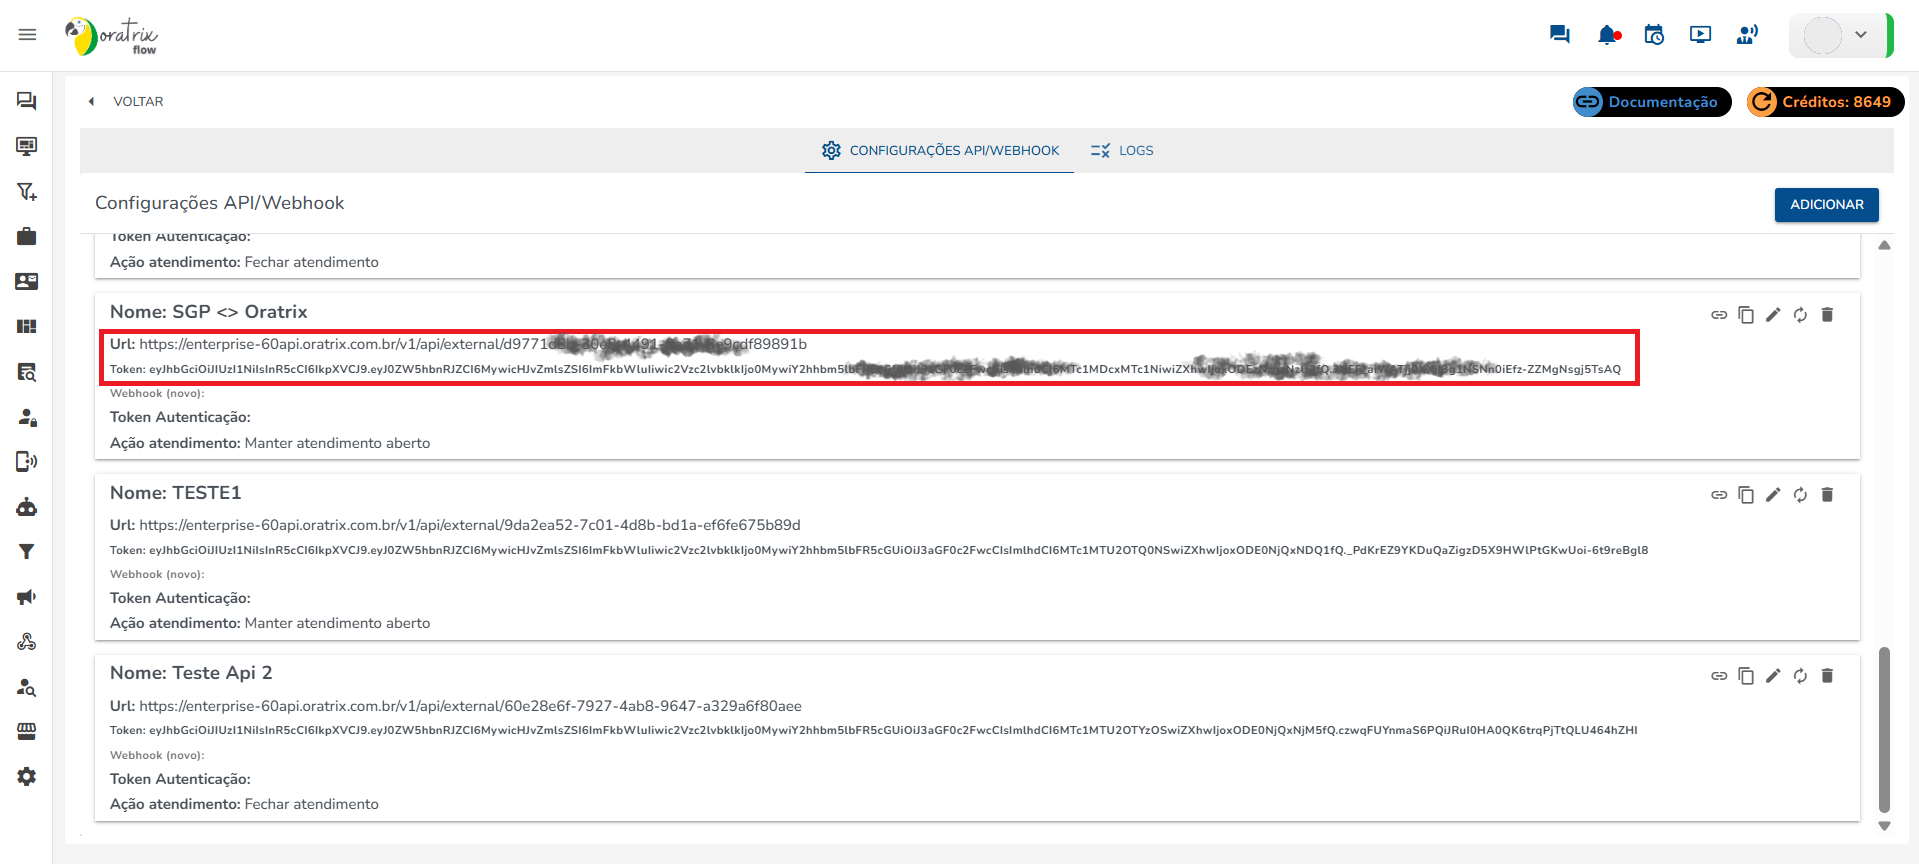The width and height of the screenshot is (1919, 864).
Task: Open the settings gear in sidebar
Action: click(27, 777)
